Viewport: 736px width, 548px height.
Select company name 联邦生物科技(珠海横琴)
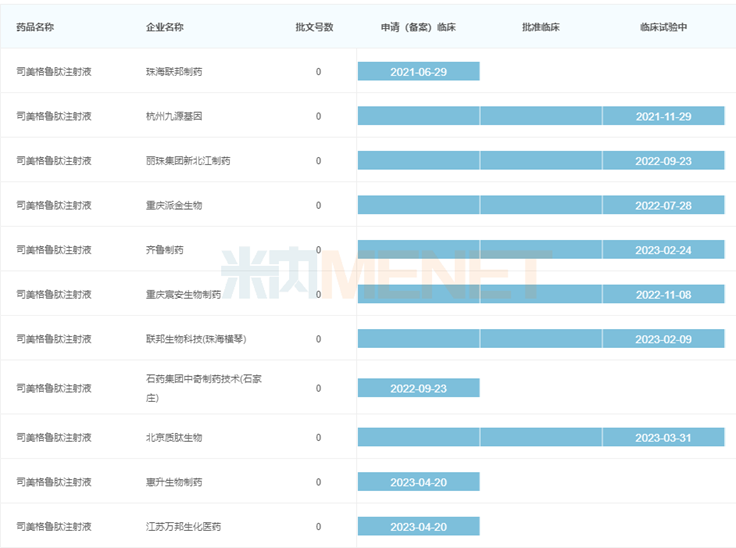pyautogui.click(x=196, y=339)
